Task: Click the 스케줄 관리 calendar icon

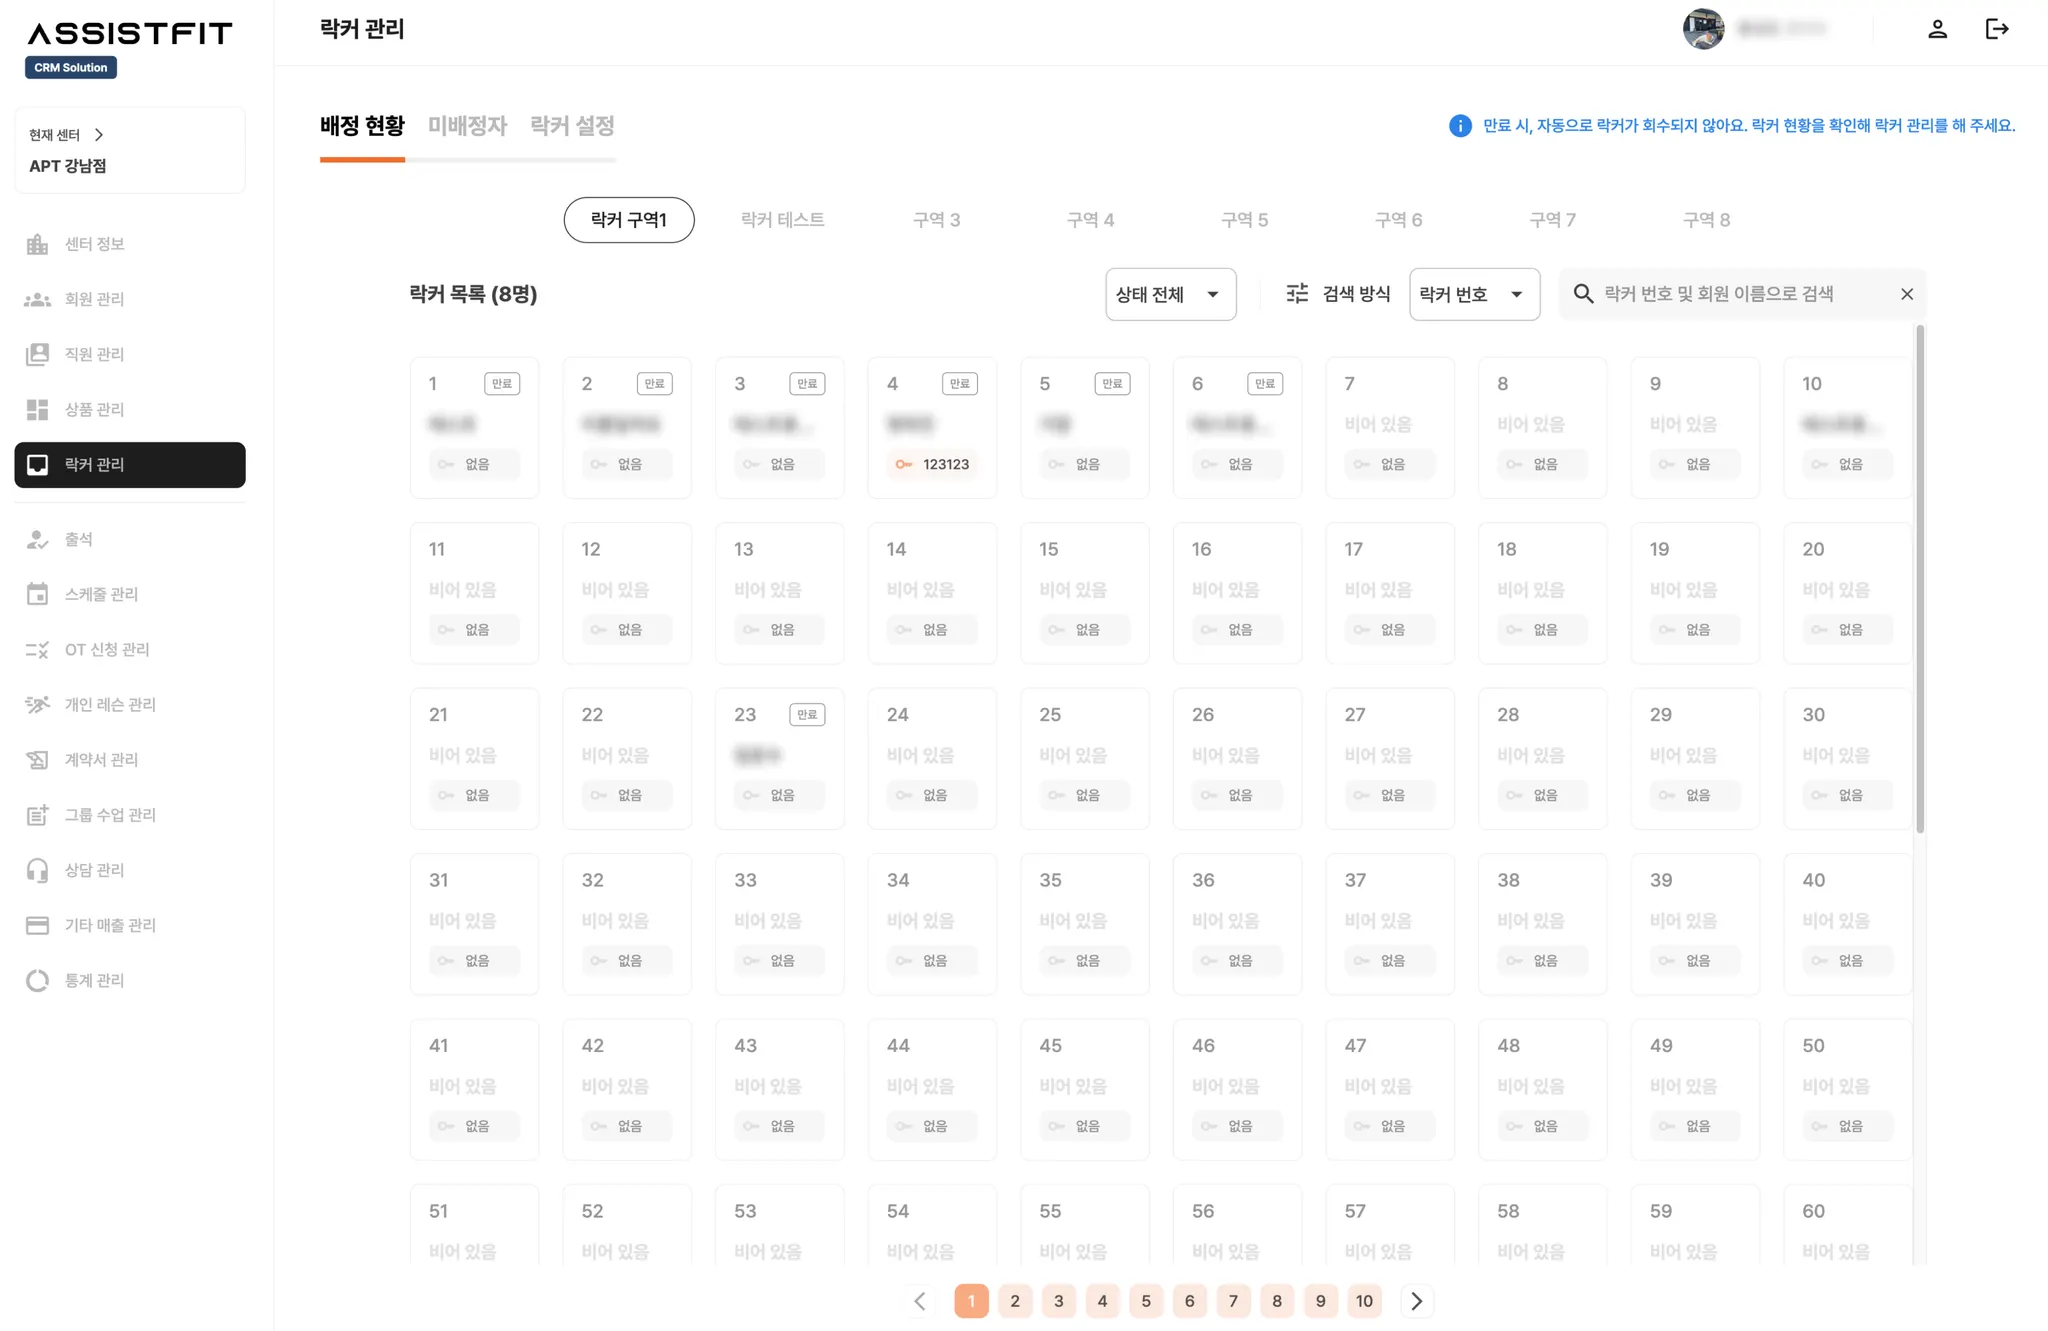Action: point(37,594)
